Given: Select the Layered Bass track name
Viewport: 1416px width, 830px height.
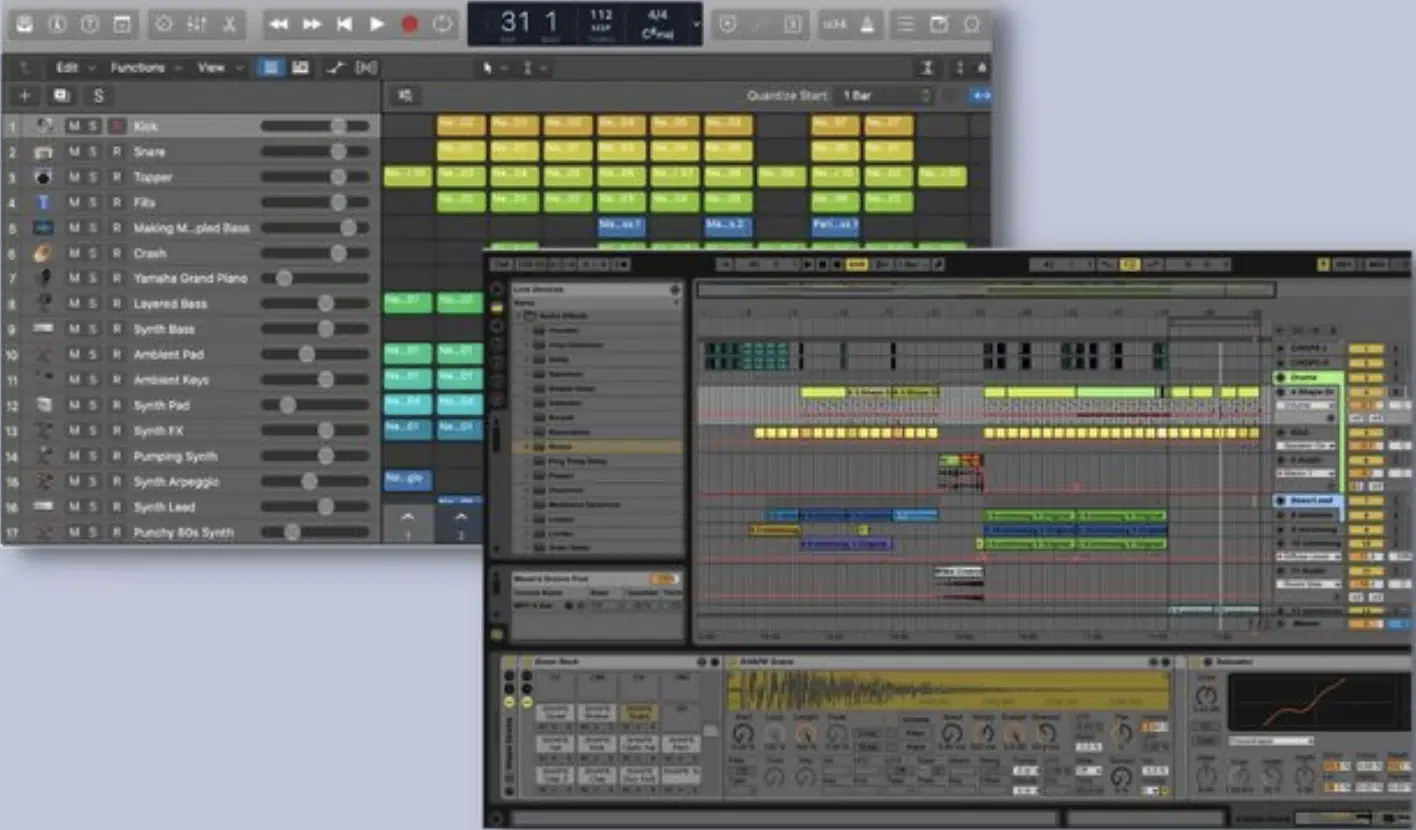Looking at the screenshot, I should click(x=170, y=304).
